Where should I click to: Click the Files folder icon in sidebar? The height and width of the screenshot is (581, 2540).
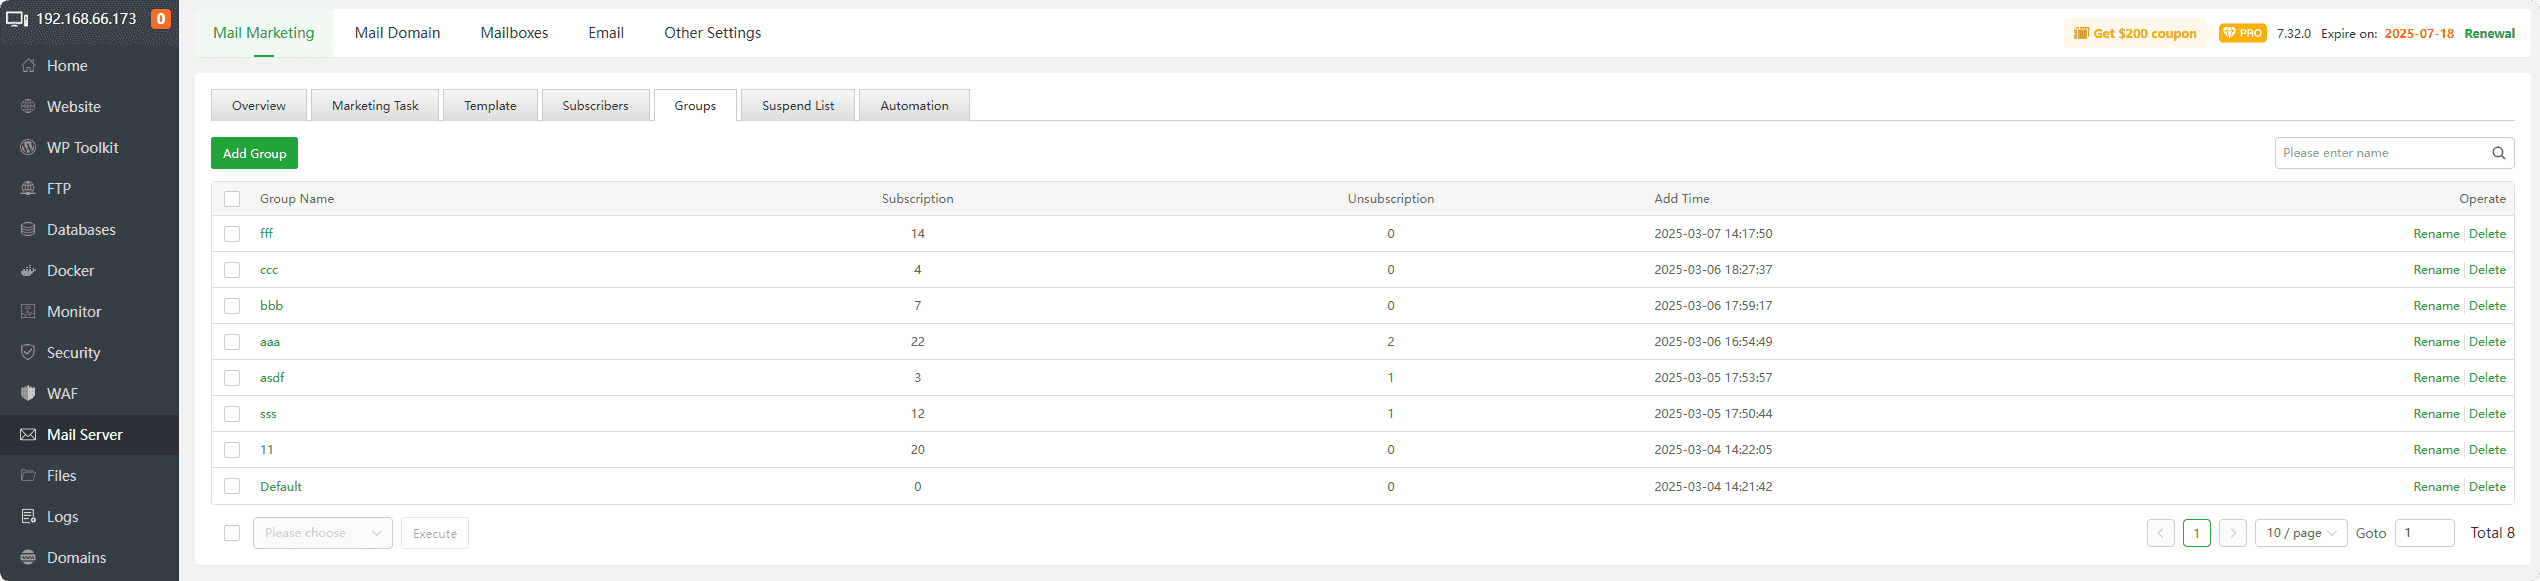tap(28, 476)
